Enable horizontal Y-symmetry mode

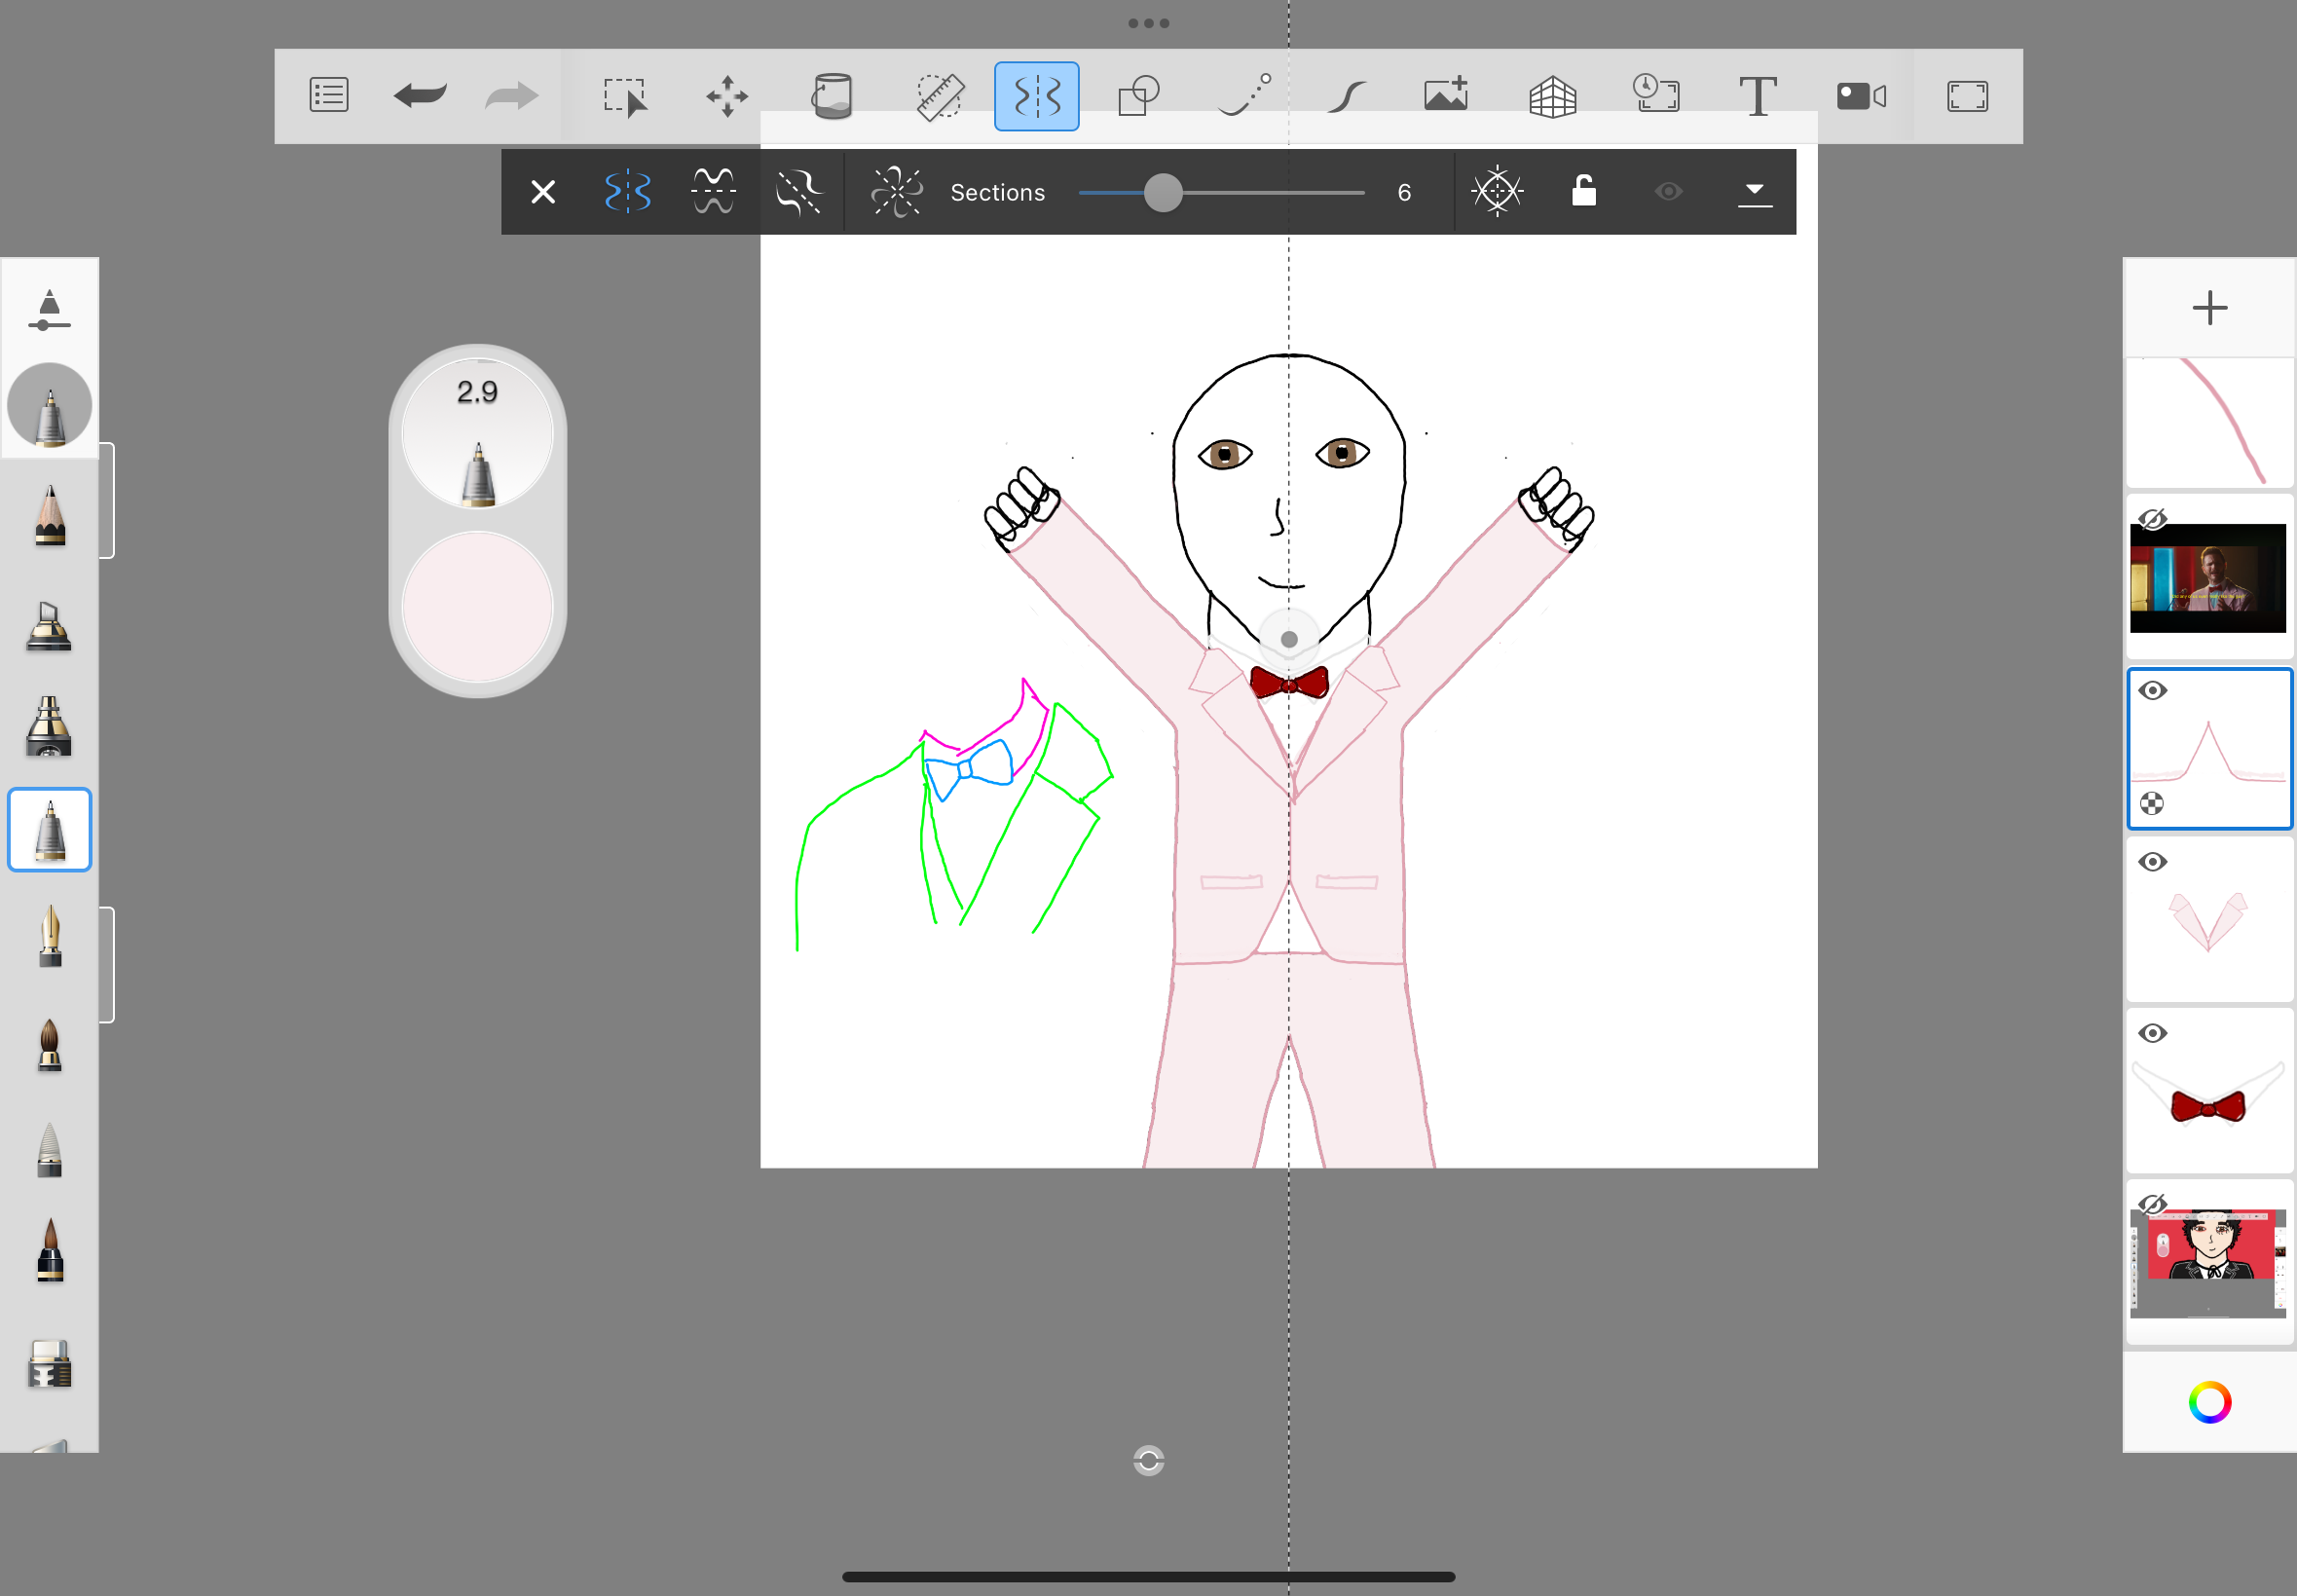pos(713,191)
